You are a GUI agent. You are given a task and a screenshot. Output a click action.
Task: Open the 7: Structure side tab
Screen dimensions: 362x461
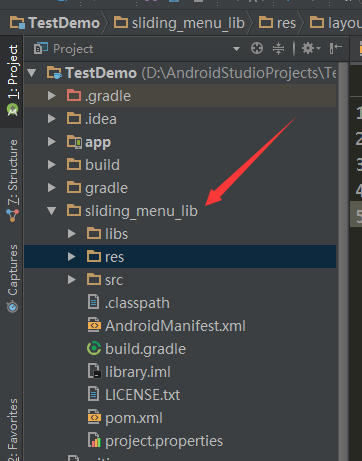12,181
